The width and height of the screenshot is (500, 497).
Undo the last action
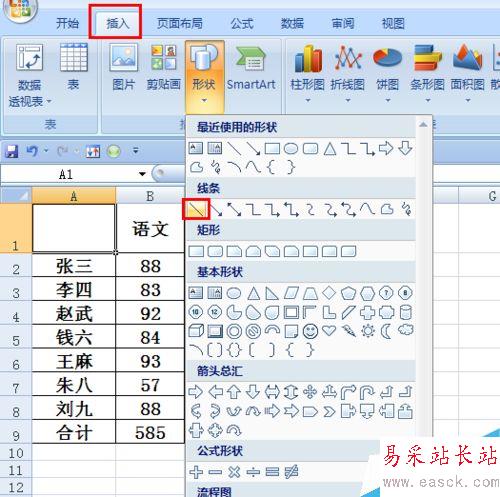(32, 151)
